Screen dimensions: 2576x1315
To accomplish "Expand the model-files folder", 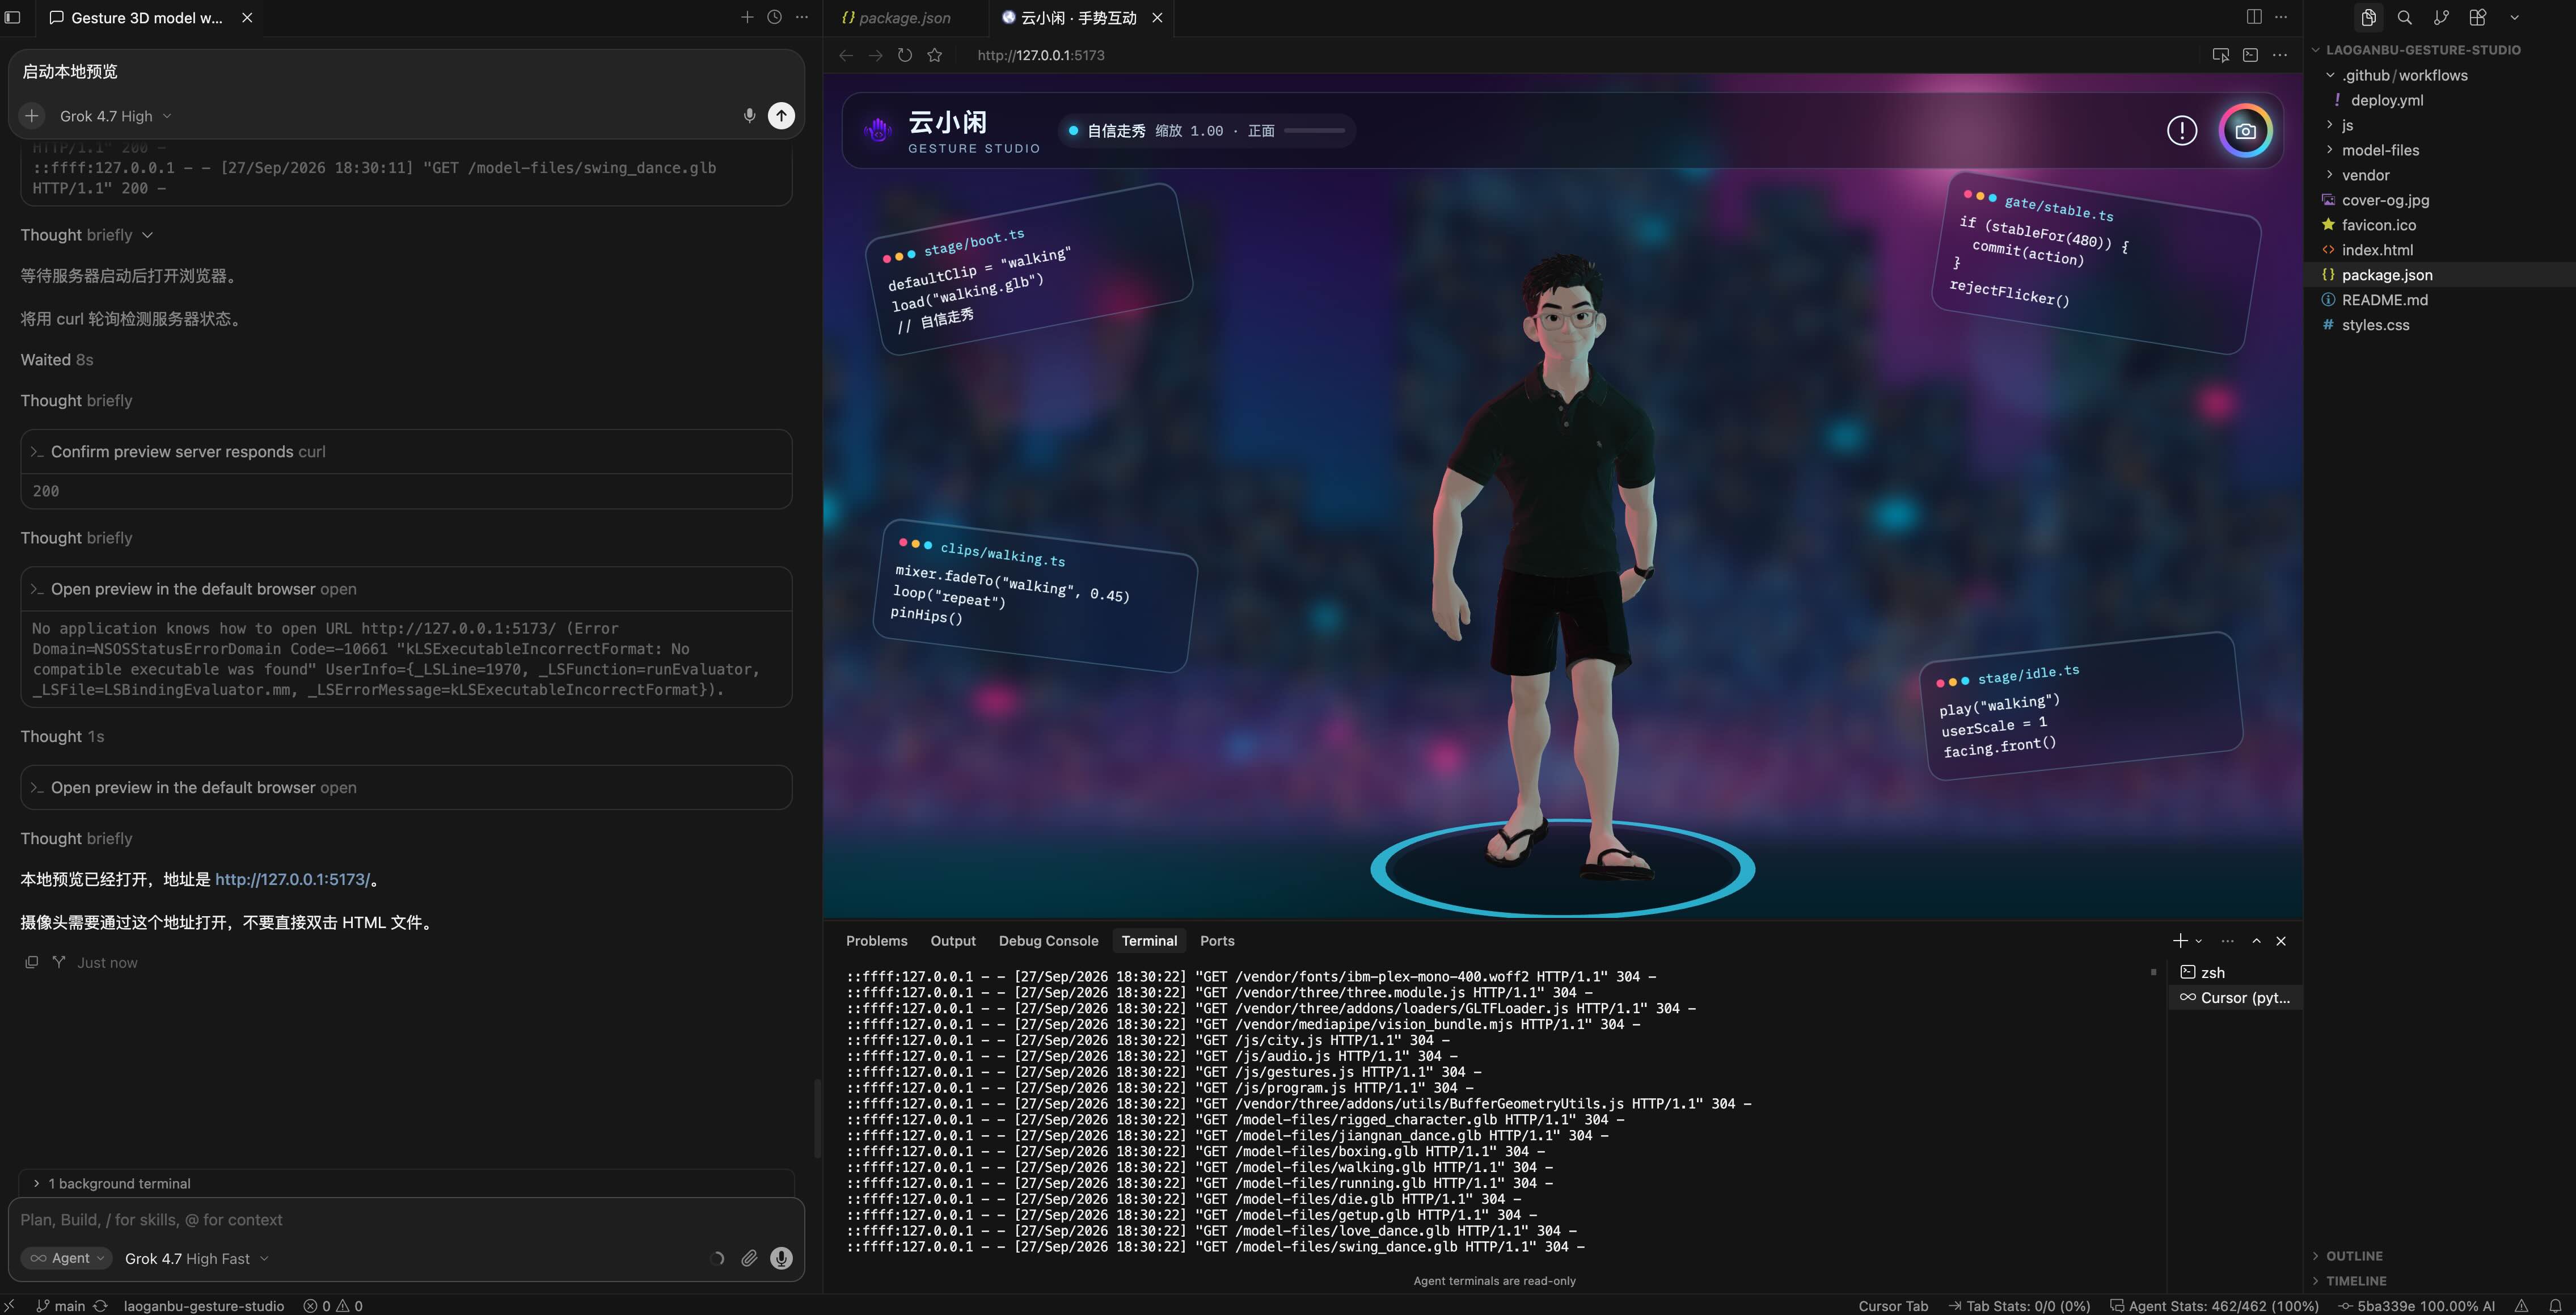I will 2380,150.
